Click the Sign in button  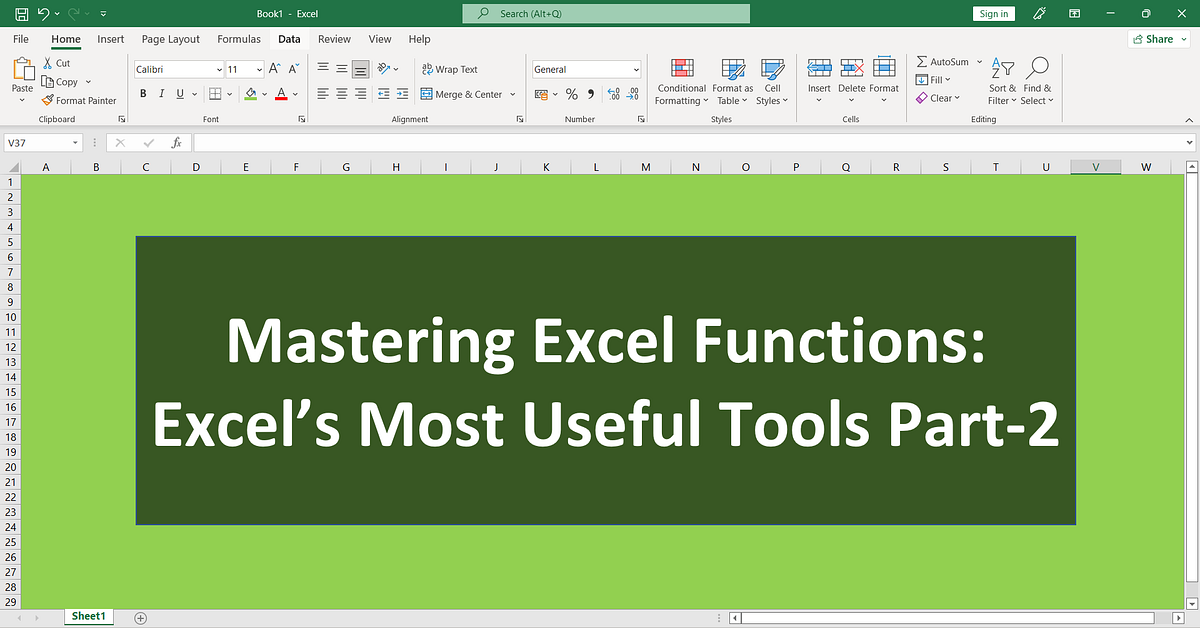pyautogui.click(x=993, y=13)
